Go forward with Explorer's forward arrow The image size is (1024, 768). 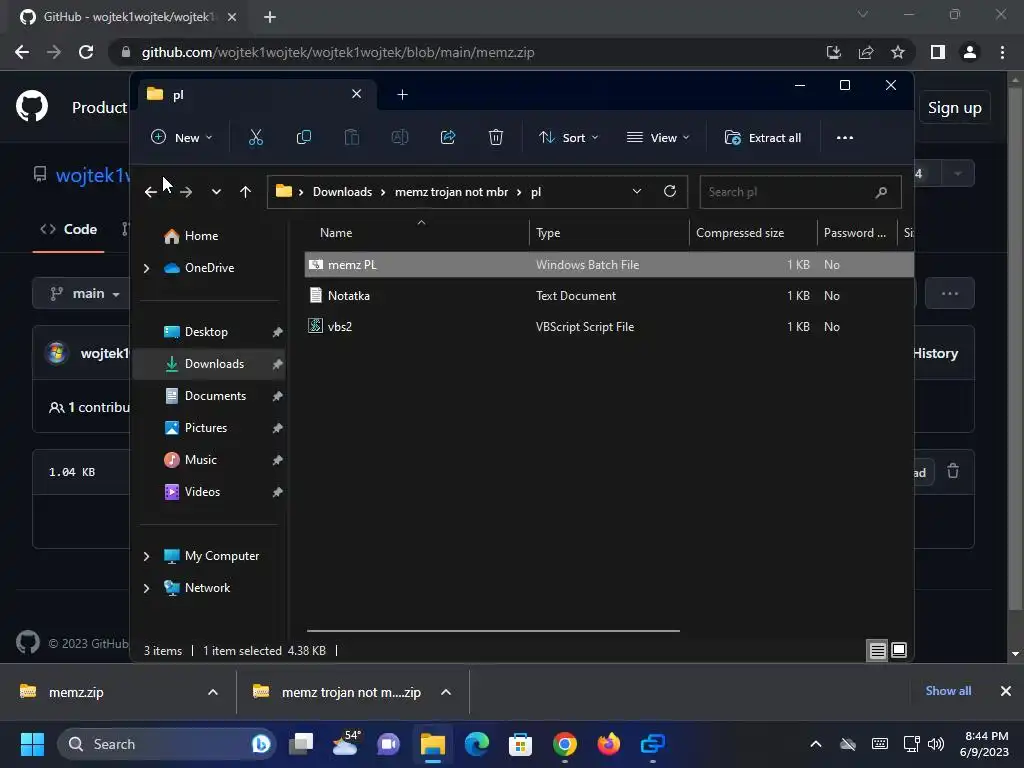coord(186,192)
